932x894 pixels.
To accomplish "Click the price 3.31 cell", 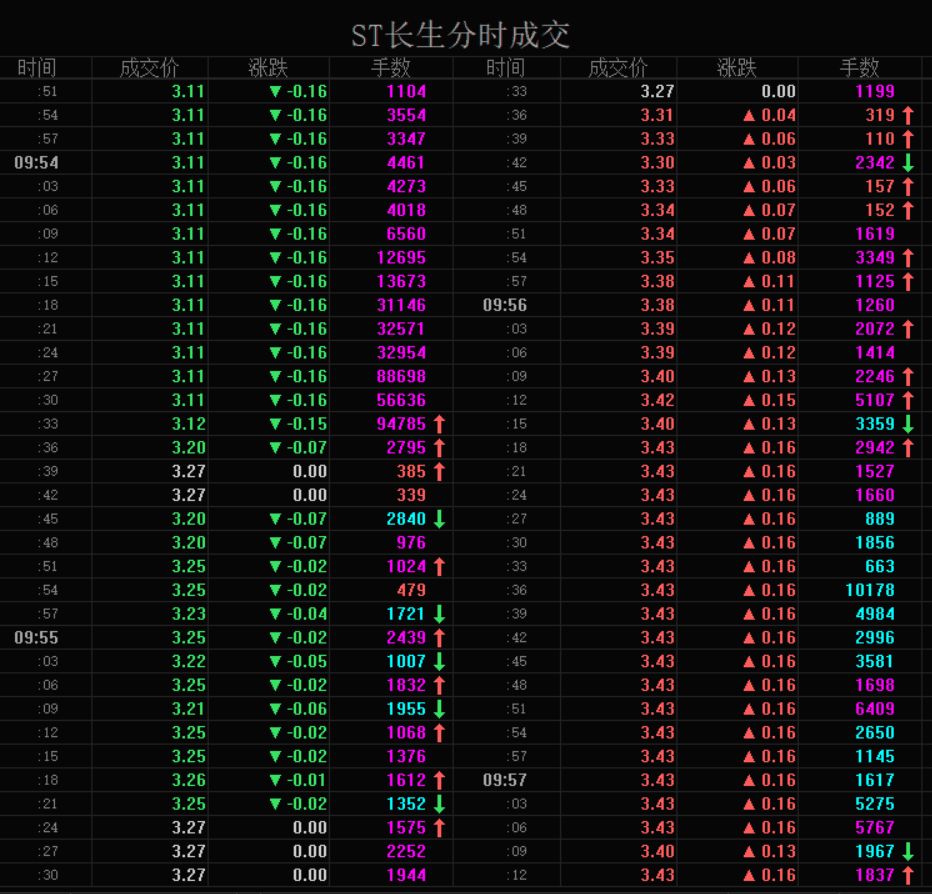I will pos(657,115).
